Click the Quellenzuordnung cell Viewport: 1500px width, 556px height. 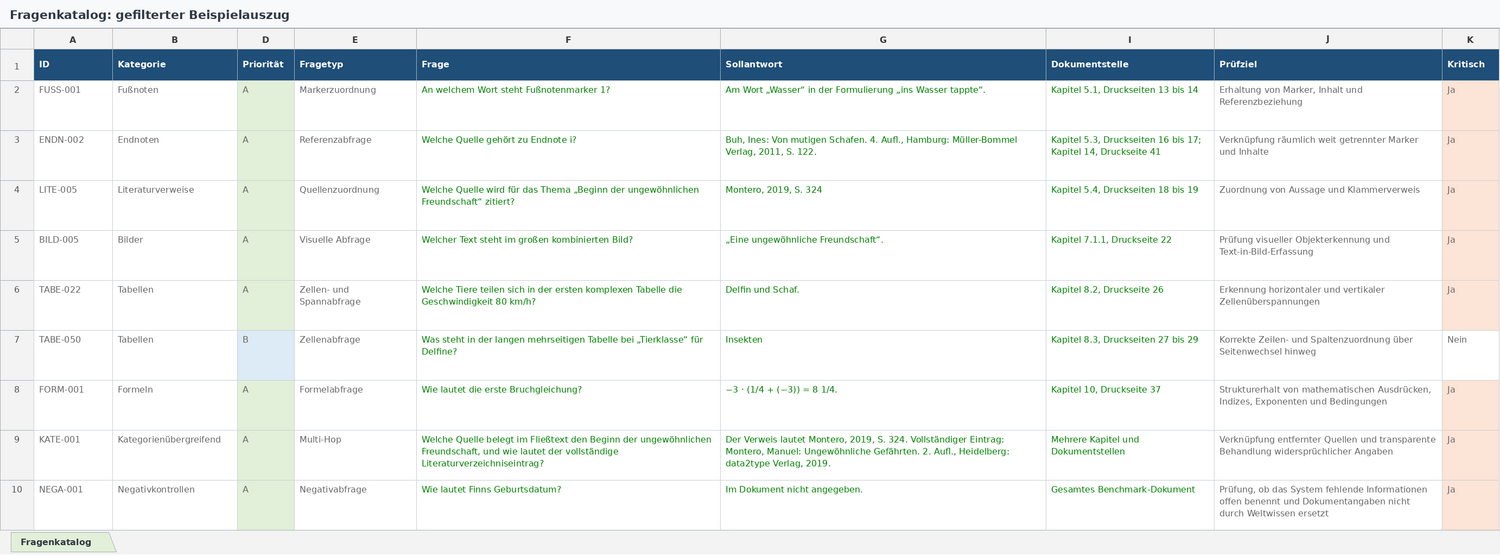click(x=355, y=206)
